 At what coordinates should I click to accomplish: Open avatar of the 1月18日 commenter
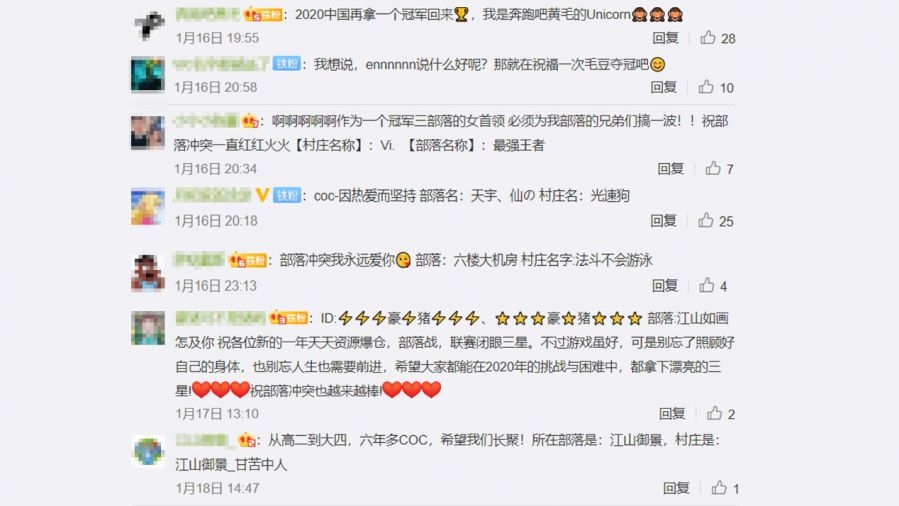click(x=148, y=452)
